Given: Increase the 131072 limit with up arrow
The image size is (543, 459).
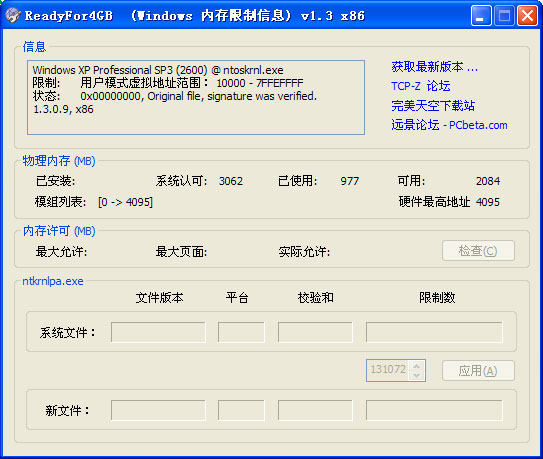Looking at the screenshot, I should 417,366.
